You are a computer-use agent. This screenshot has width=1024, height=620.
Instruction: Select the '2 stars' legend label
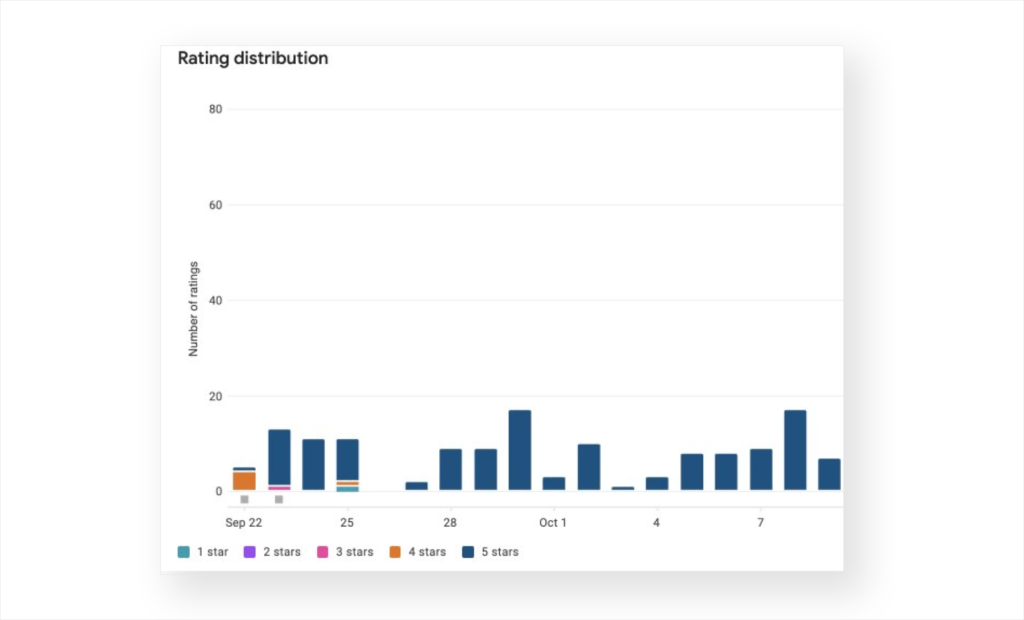[x=282, y=552]
